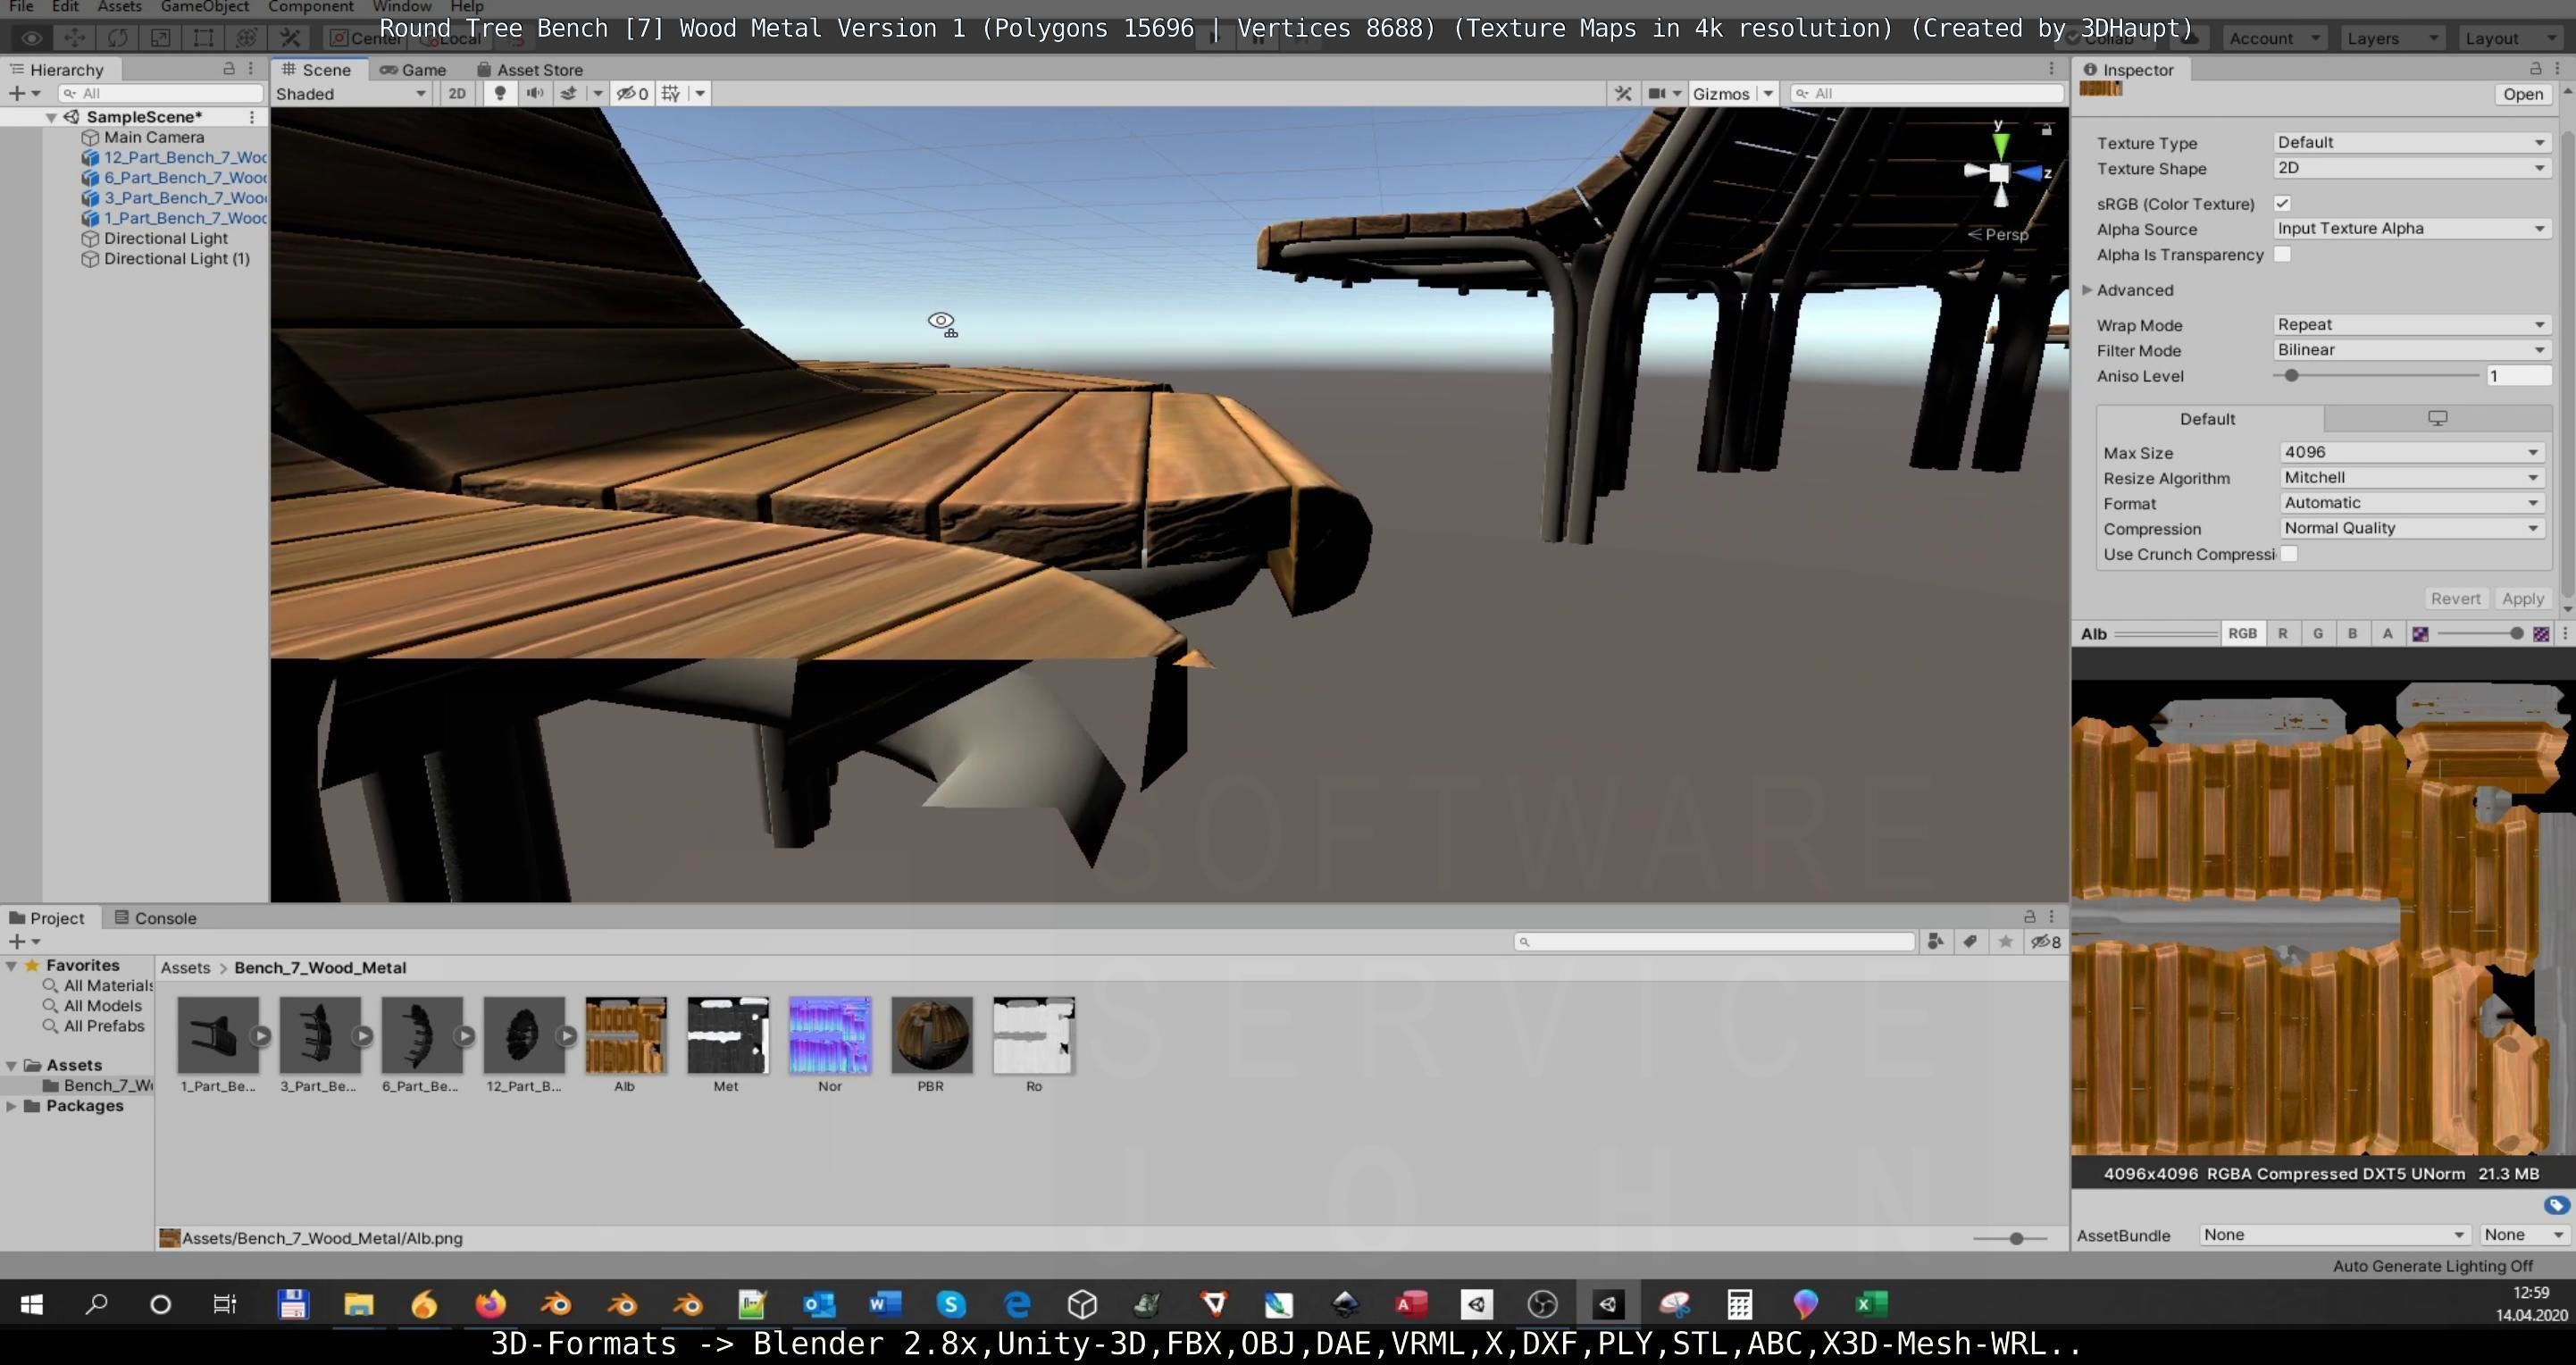Select the combined Transform tool

(246, 38)
